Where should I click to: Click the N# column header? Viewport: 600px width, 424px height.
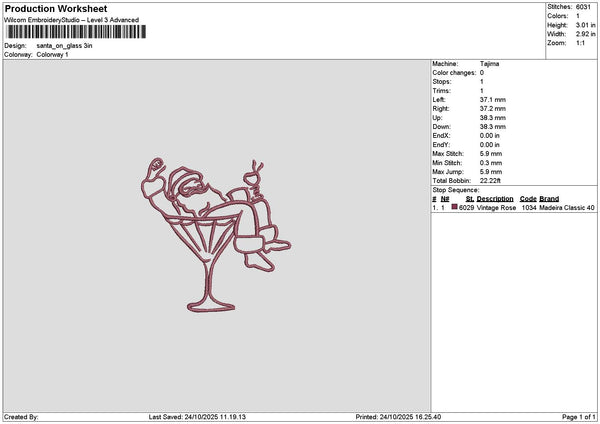(x=445, y=199)
